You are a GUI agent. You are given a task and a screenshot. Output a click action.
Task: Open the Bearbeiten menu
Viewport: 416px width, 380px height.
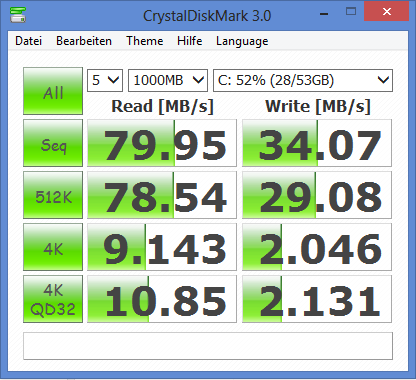tap(84, 41)
